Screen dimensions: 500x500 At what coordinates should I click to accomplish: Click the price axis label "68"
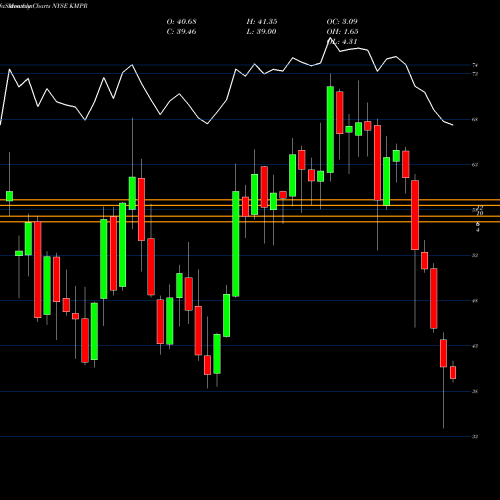475,119
